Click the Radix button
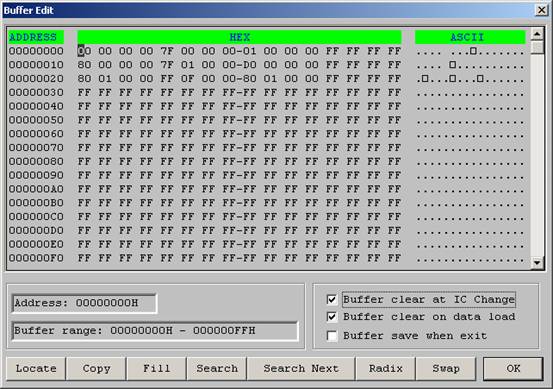553x389 pixels. pyautogui.click(x=386, y=369)
